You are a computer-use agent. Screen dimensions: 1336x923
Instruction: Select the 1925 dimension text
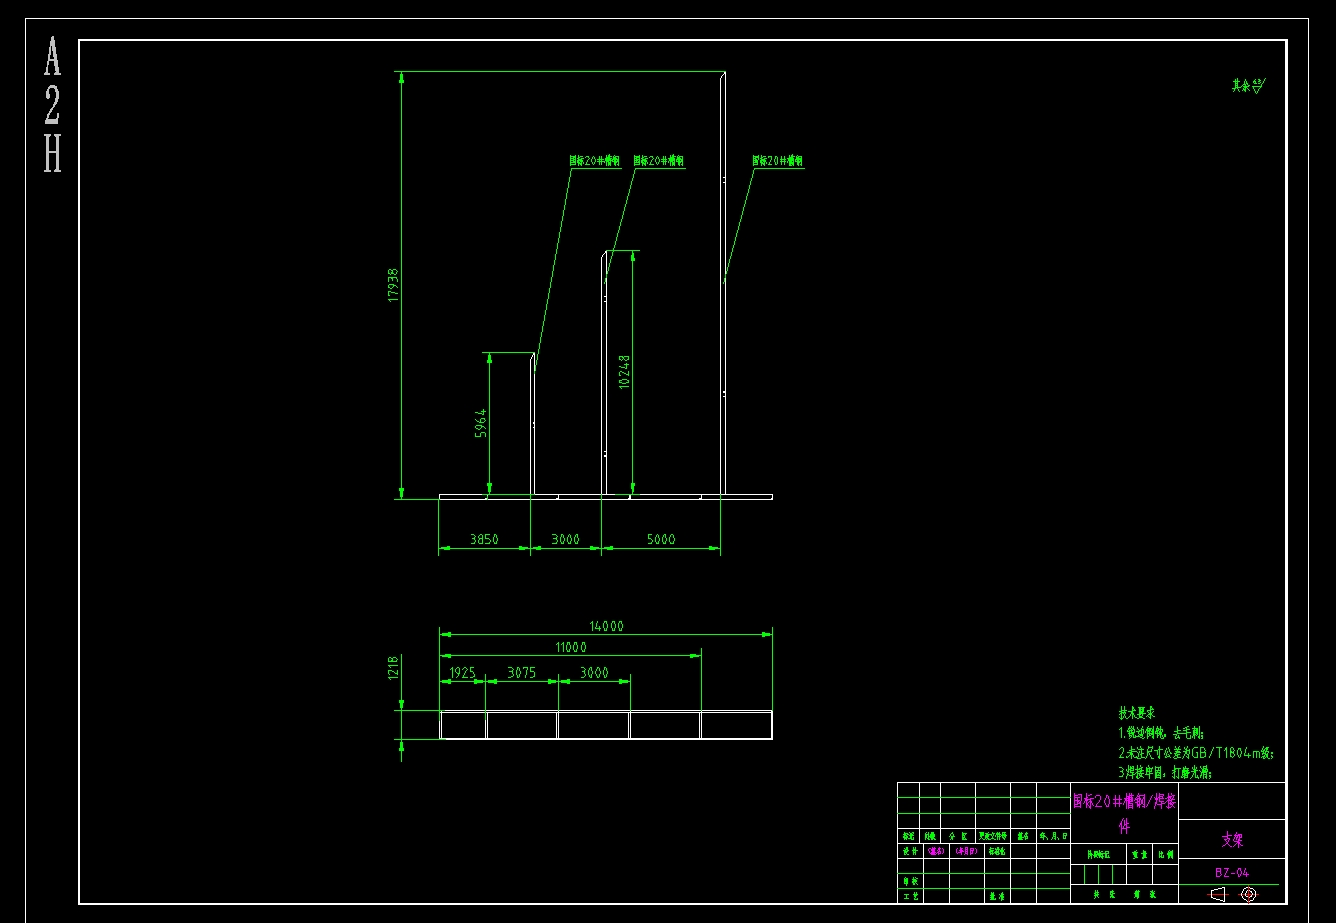pos(462,673)
